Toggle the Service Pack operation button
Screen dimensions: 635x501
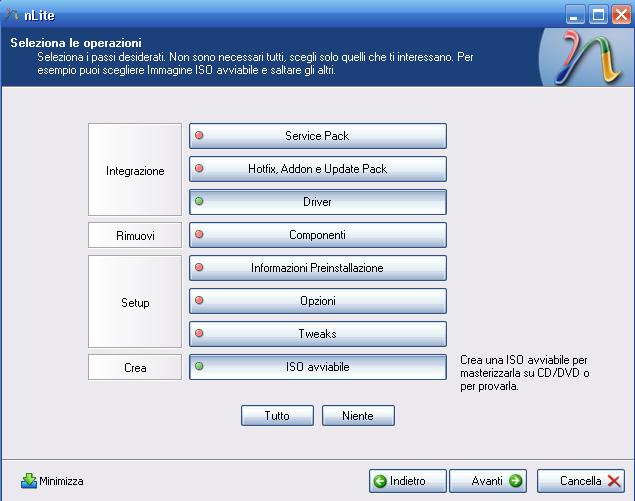click(317, 136)
